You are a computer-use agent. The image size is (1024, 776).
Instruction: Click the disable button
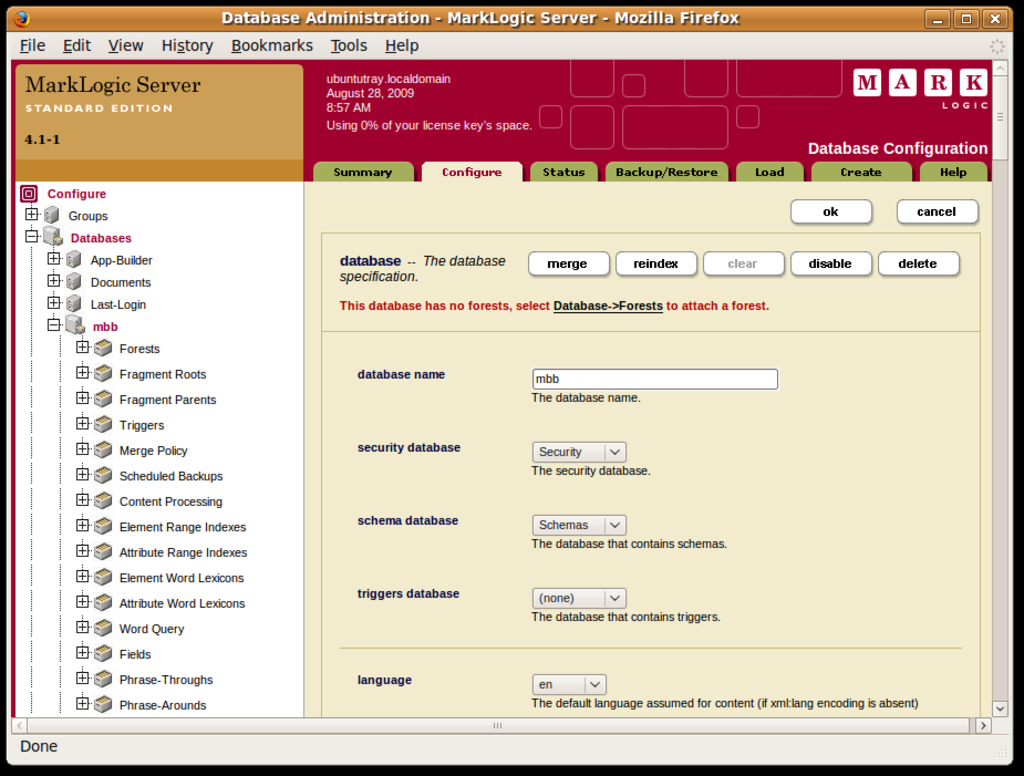coord(830,264)
